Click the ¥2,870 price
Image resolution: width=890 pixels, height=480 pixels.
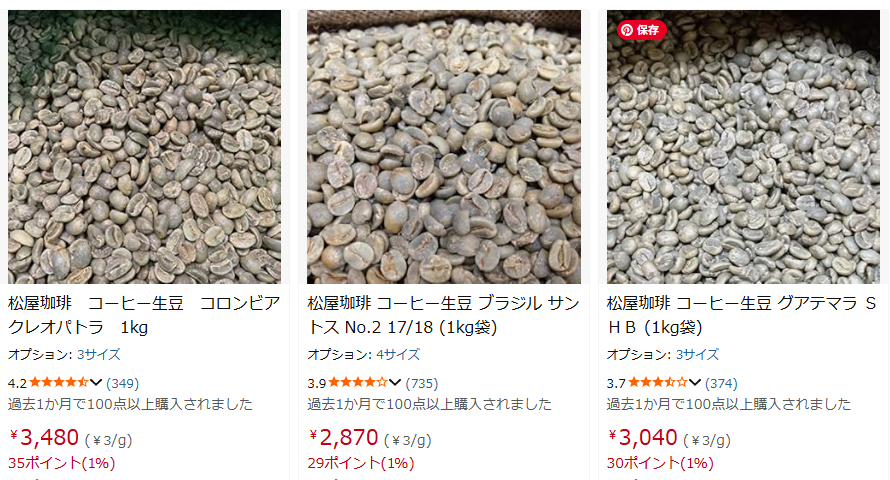(344, 437)
